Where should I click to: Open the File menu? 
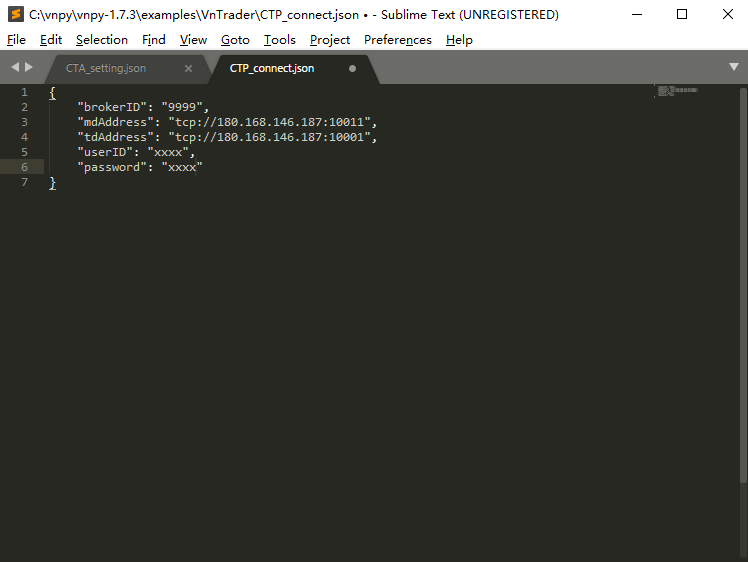16,40
